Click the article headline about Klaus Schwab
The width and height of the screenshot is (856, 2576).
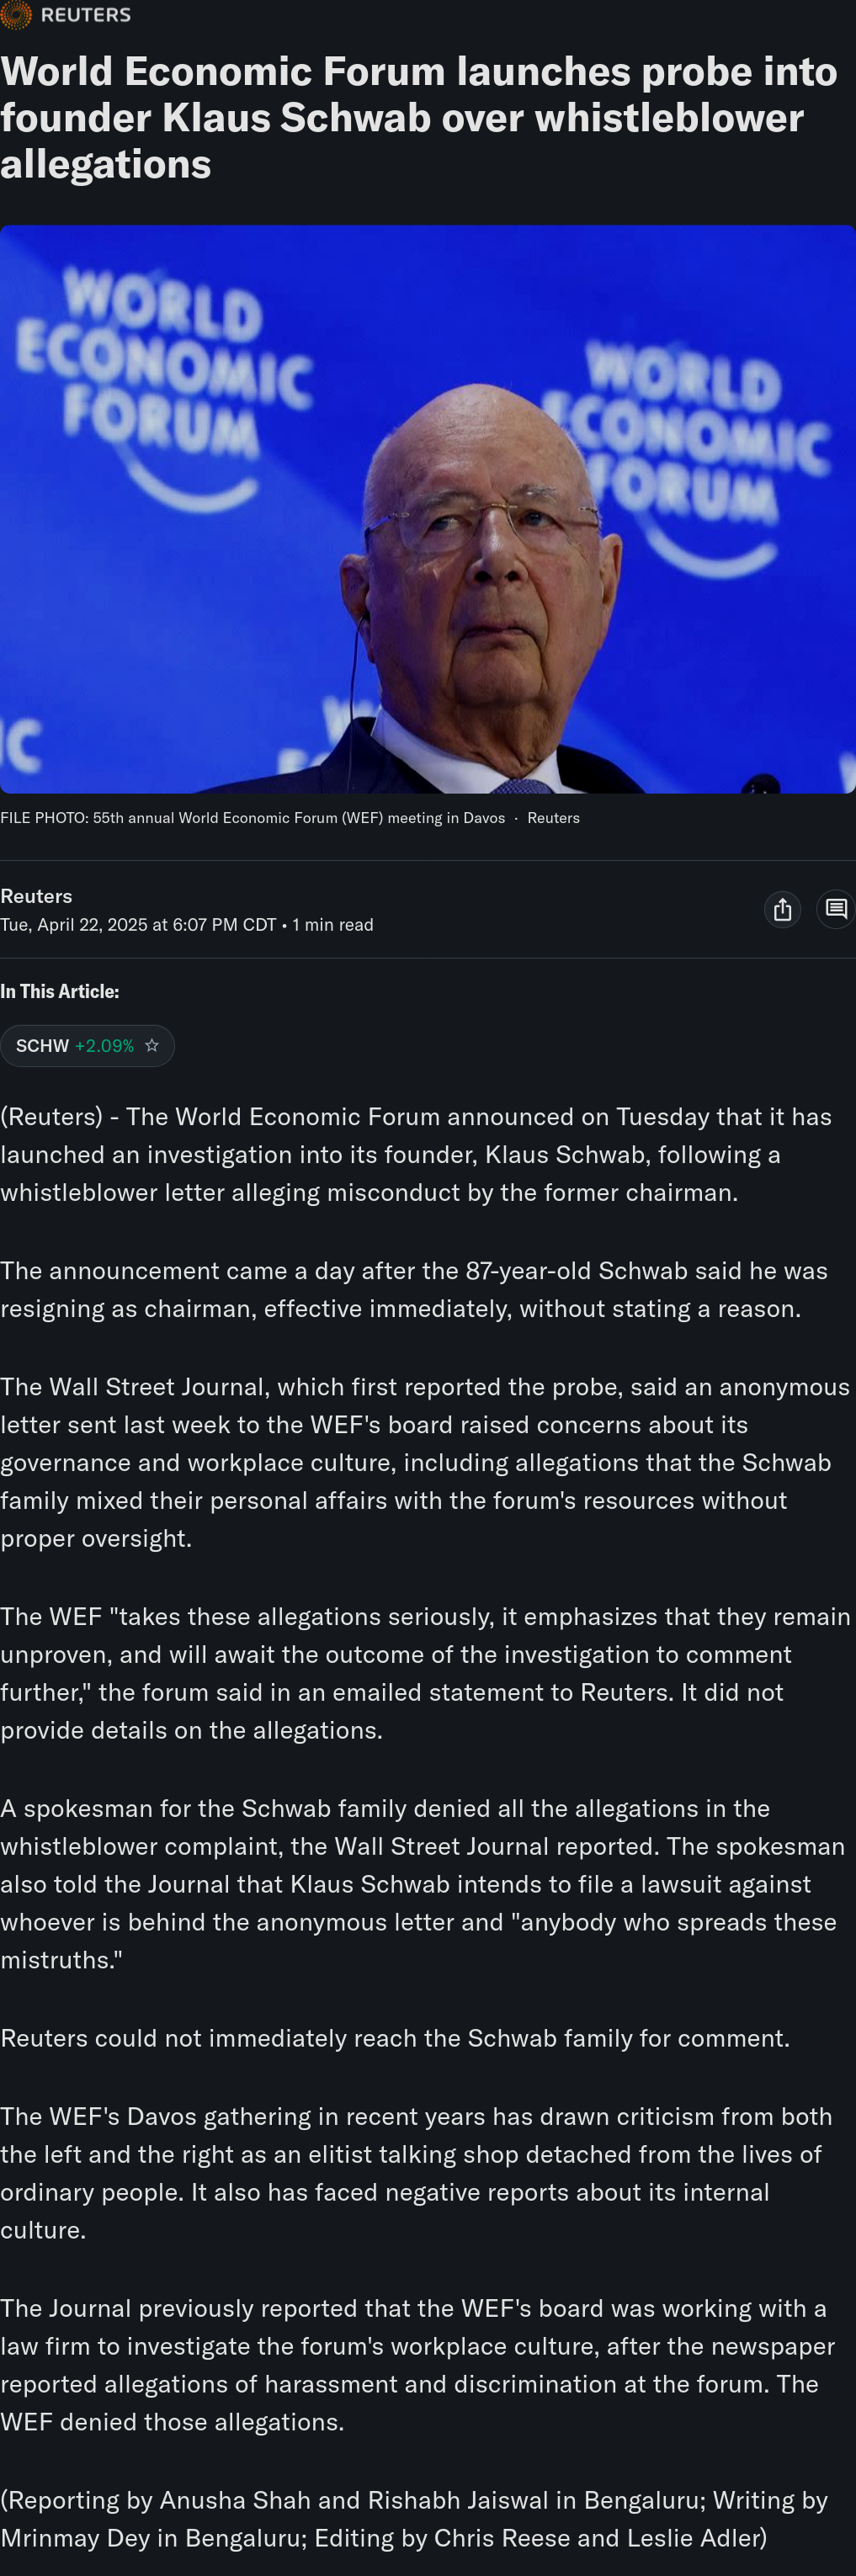(419, 117)
